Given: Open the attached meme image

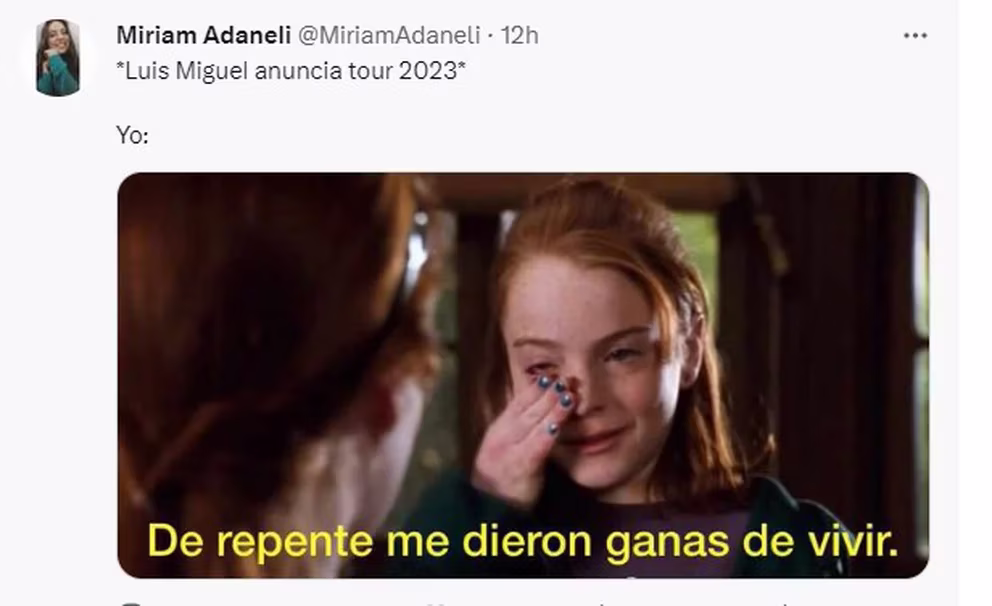Looking at the screenshot, I should click(523, 375).
